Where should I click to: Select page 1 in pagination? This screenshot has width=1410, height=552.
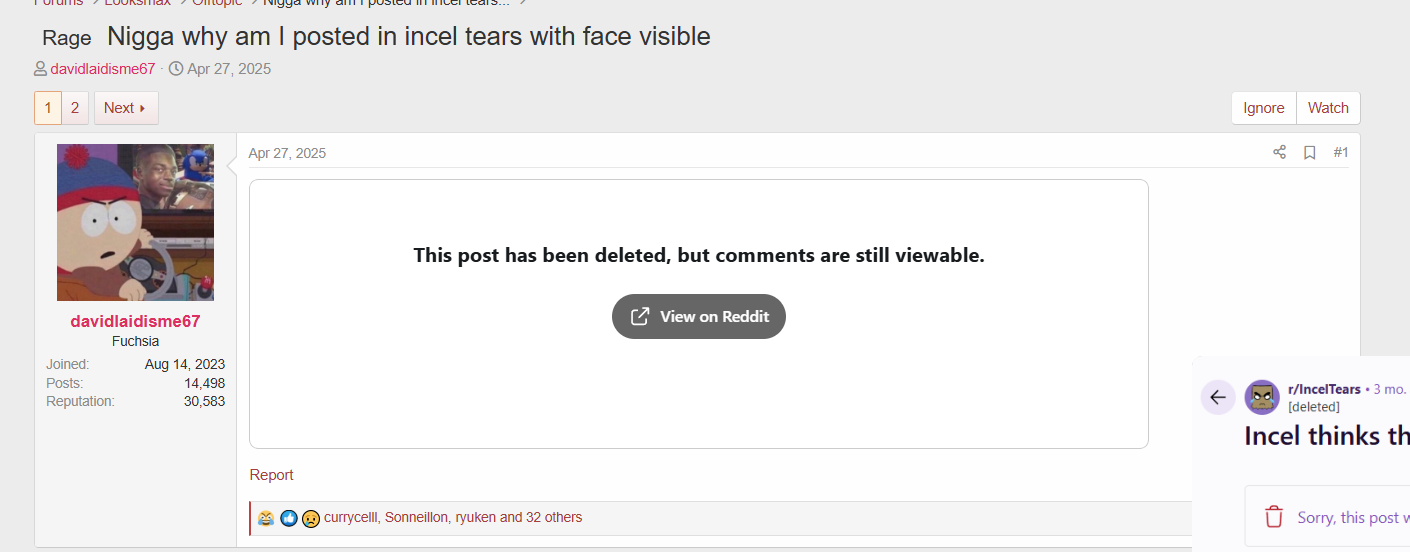click(48, 108)
